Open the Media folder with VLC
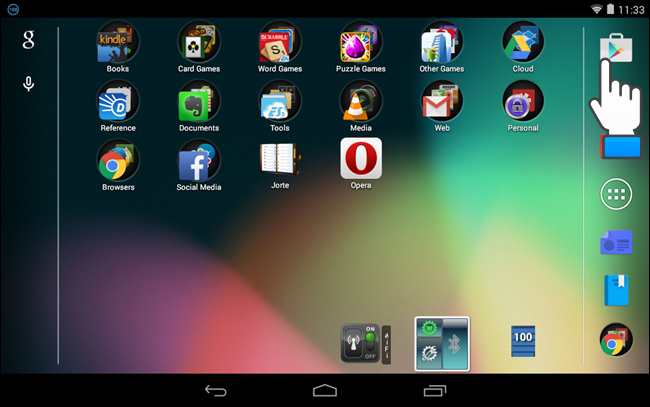 pos(361,101)
